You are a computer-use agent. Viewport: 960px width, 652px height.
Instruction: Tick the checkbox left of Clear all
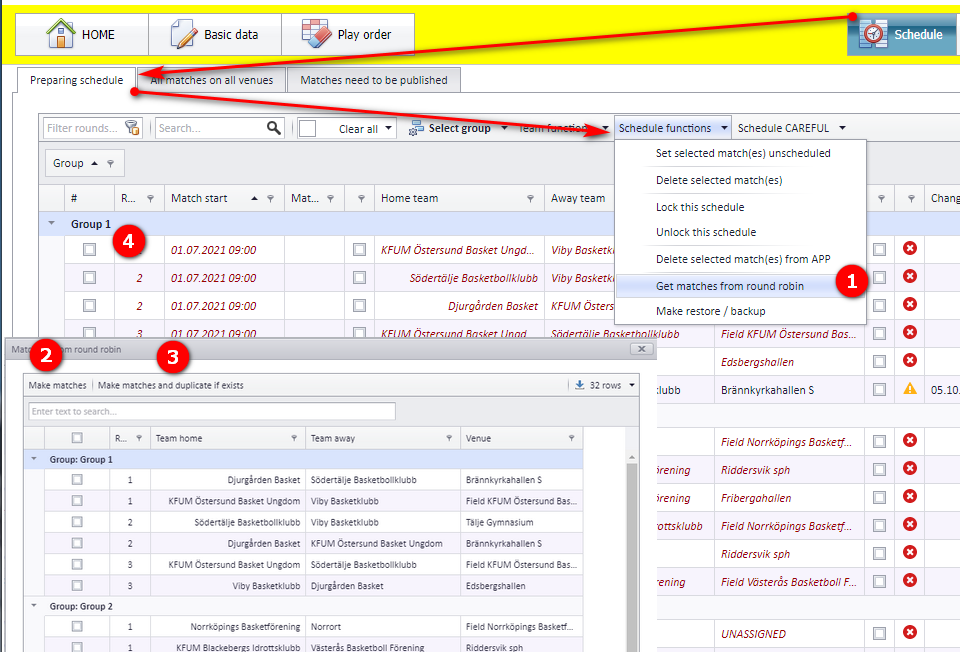point(307,128)
